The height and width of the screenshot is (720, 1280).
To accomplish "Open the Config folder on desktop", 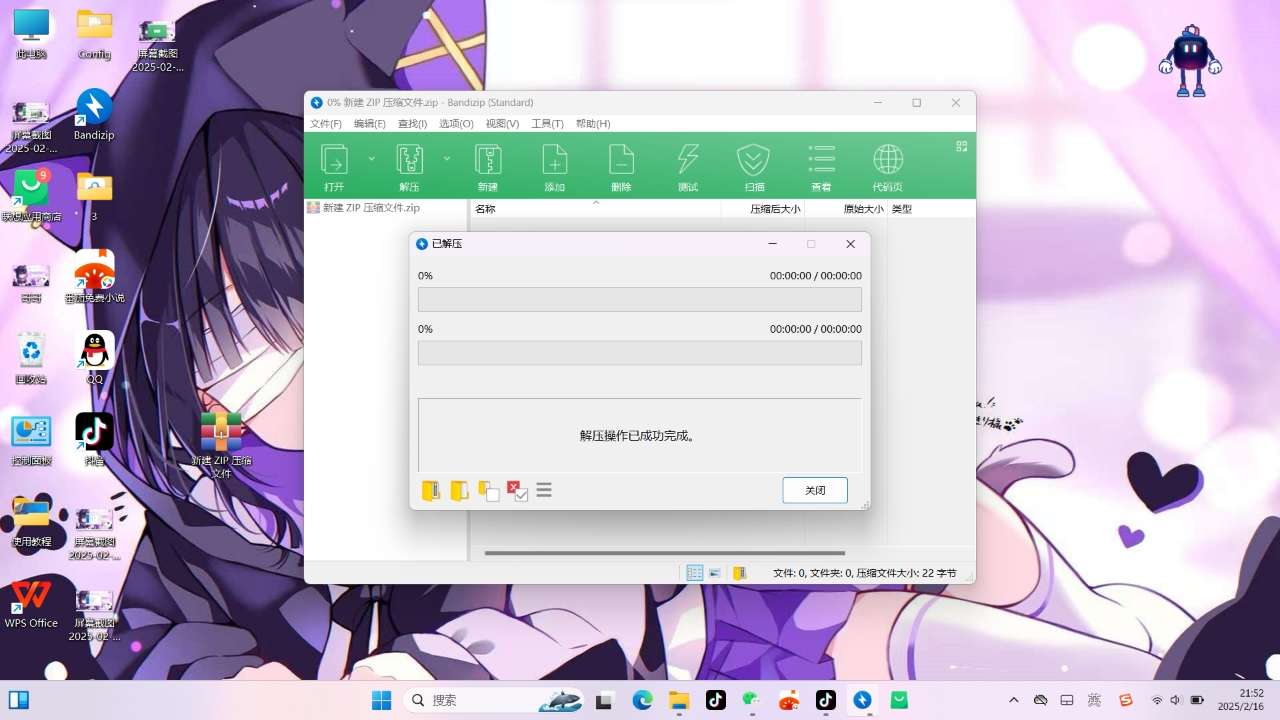I will pos(94,35).
